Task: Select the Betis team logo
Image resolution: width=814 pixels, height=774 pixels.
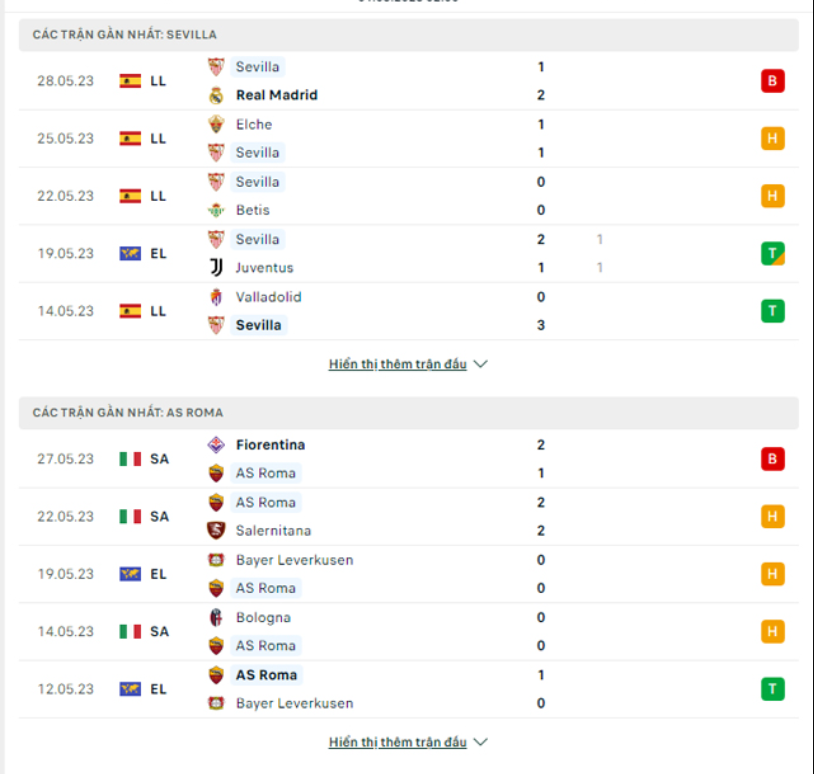Action: pyautogui.click(x=216, y=210)
